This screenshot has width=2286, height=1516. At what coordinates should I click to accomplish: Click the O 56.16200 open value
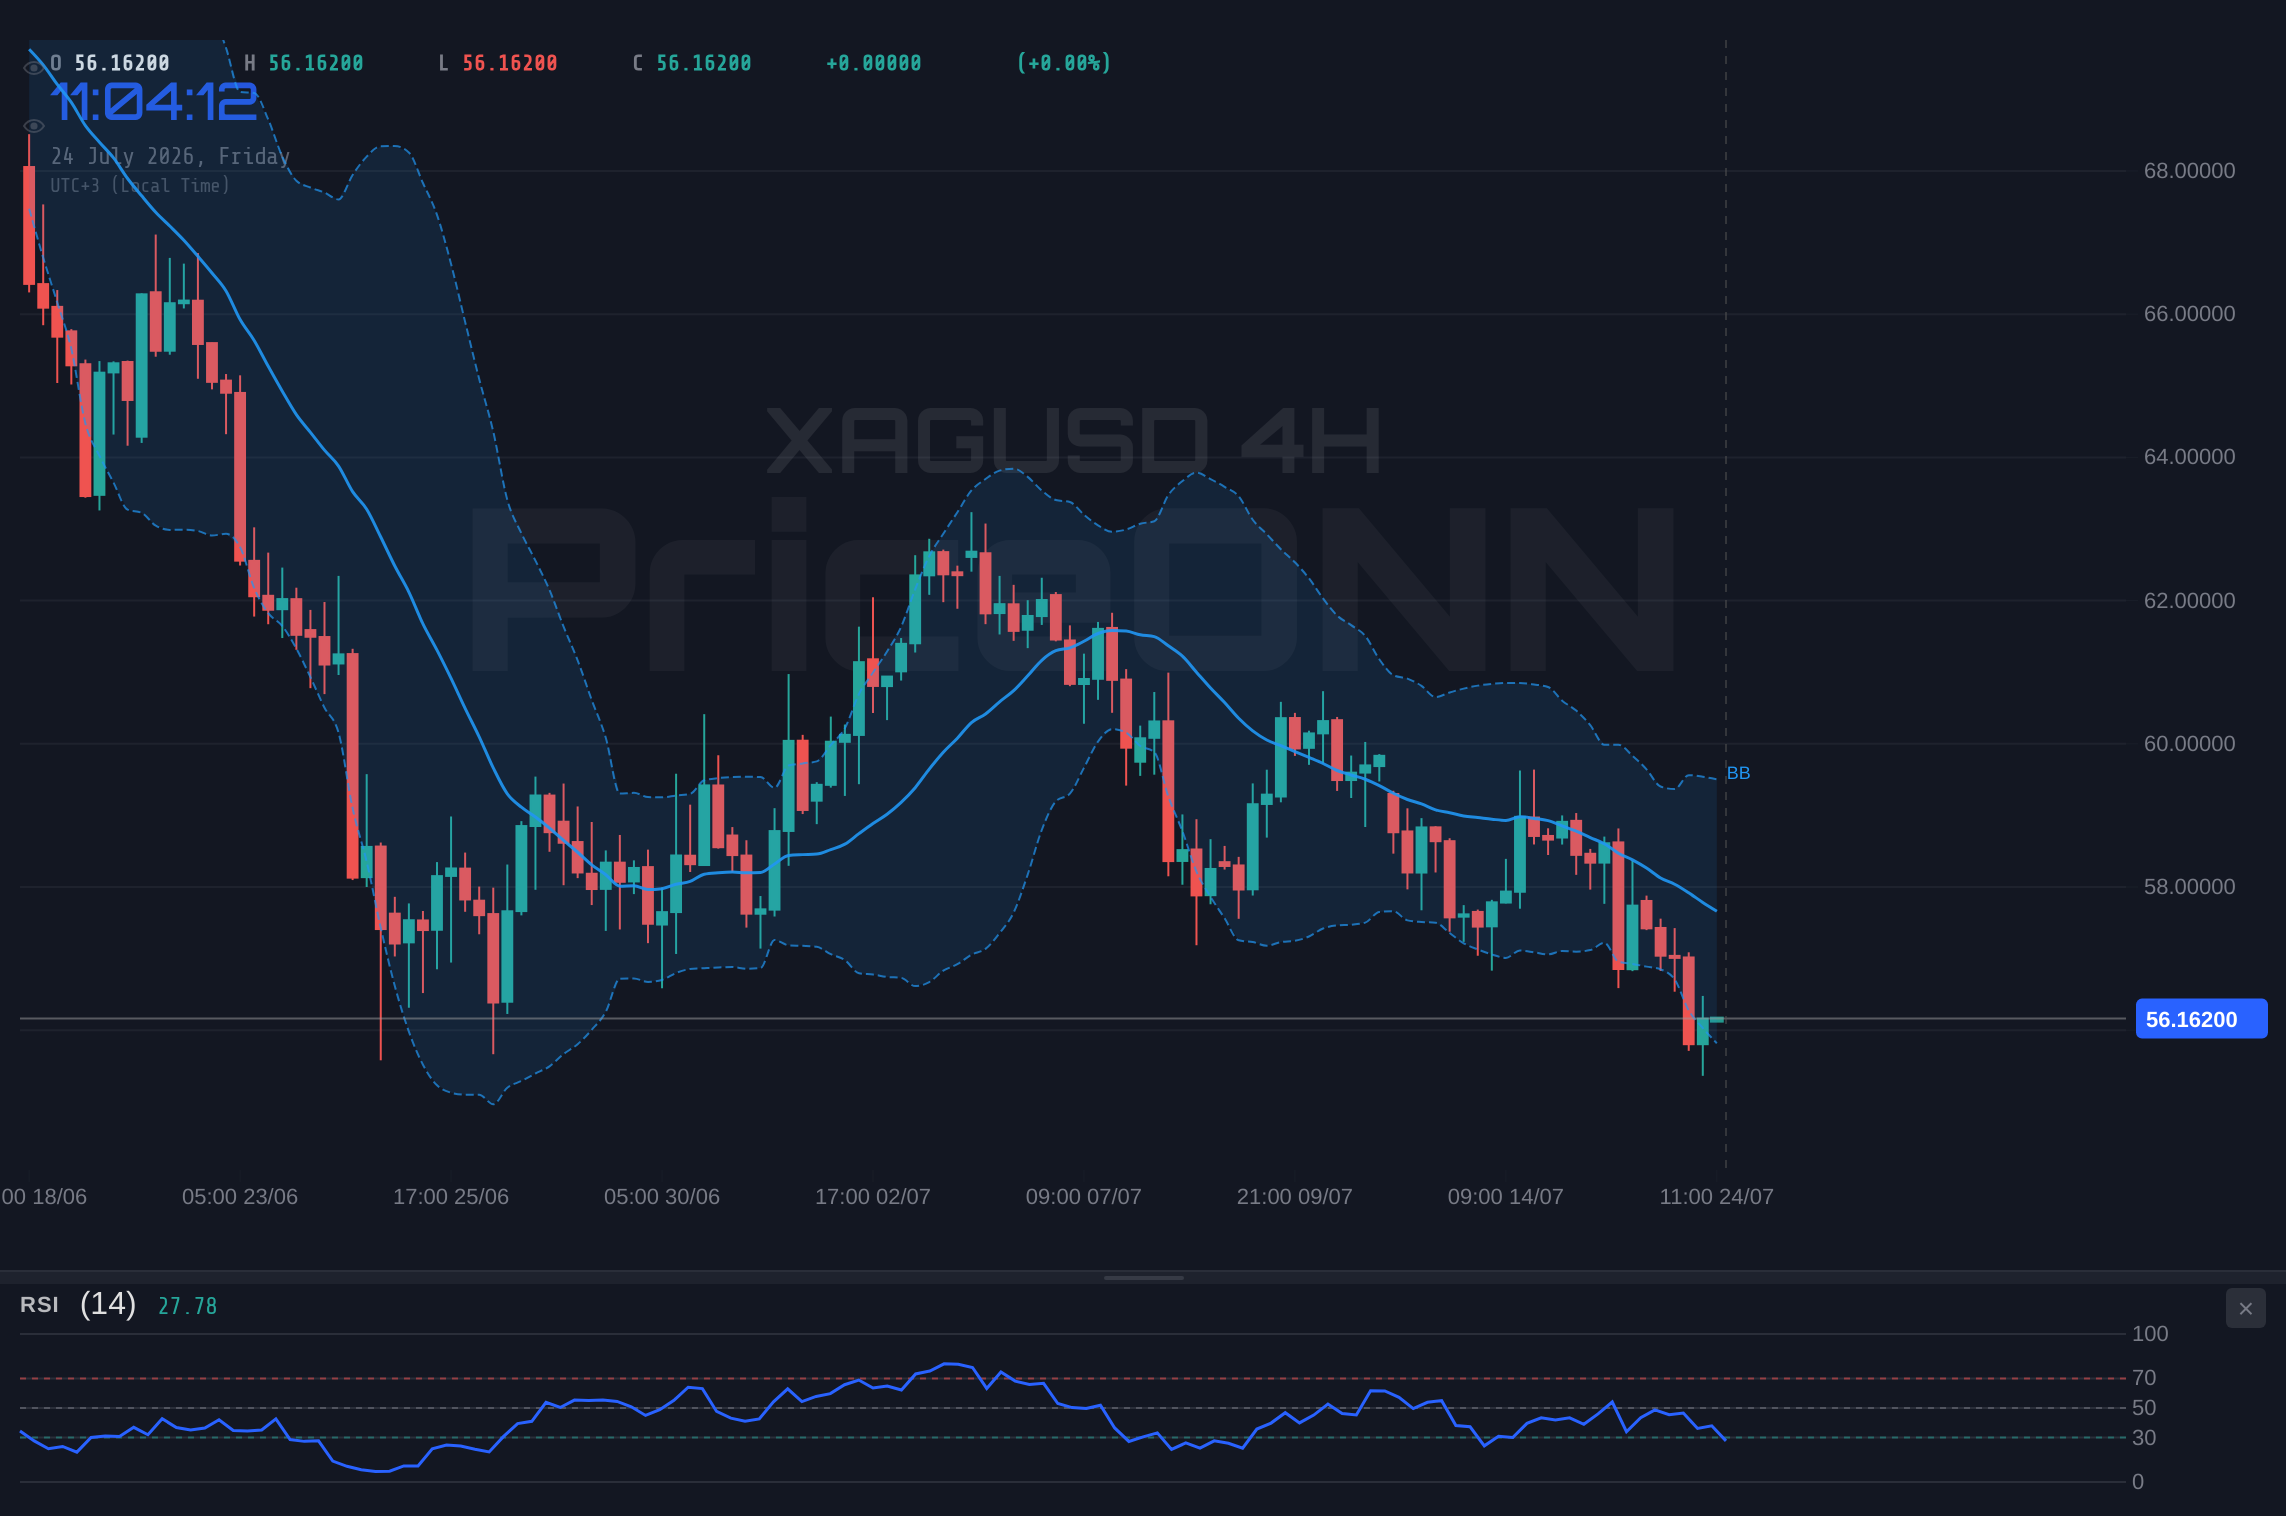(110, 63)
